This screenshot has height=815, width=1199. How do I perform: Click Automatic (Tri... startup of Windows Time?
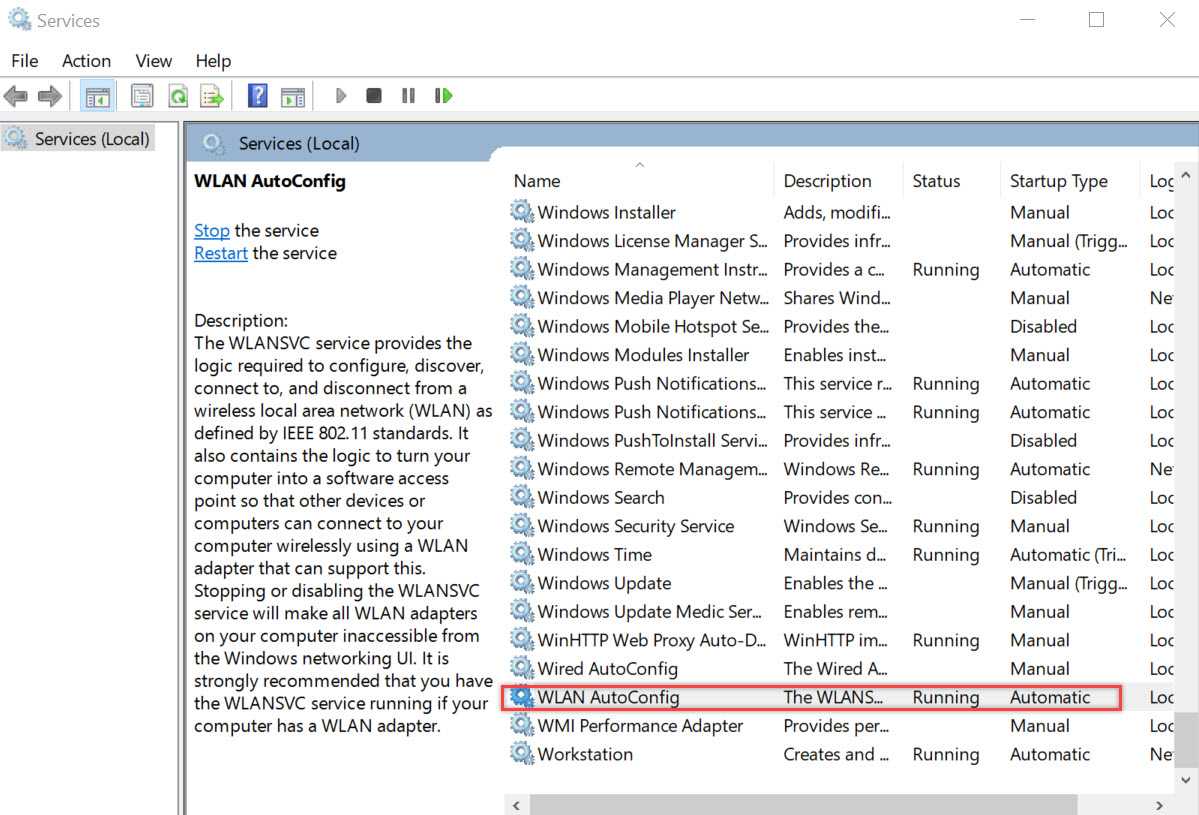point(1068,554)
